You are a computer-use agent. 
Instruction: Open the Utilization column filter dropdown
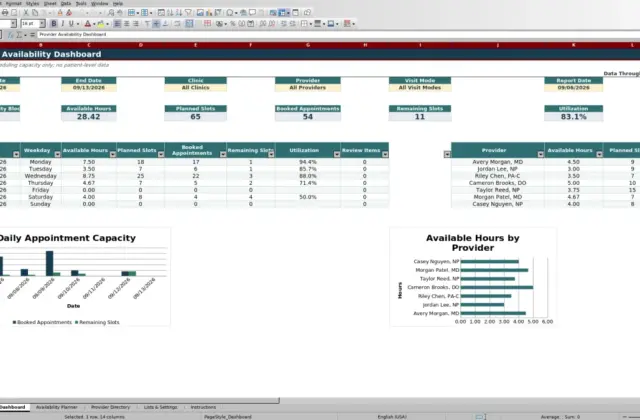337,154
